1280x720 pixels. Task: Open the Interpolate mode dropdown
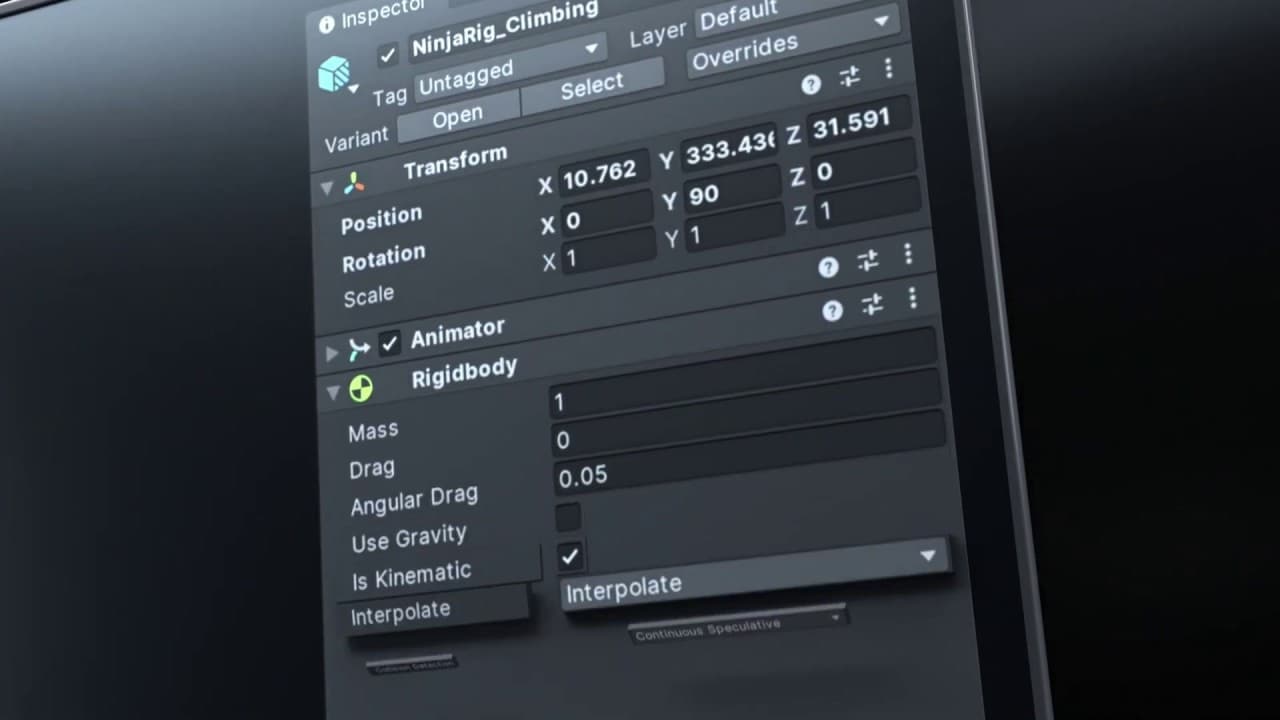pos(755,573)
